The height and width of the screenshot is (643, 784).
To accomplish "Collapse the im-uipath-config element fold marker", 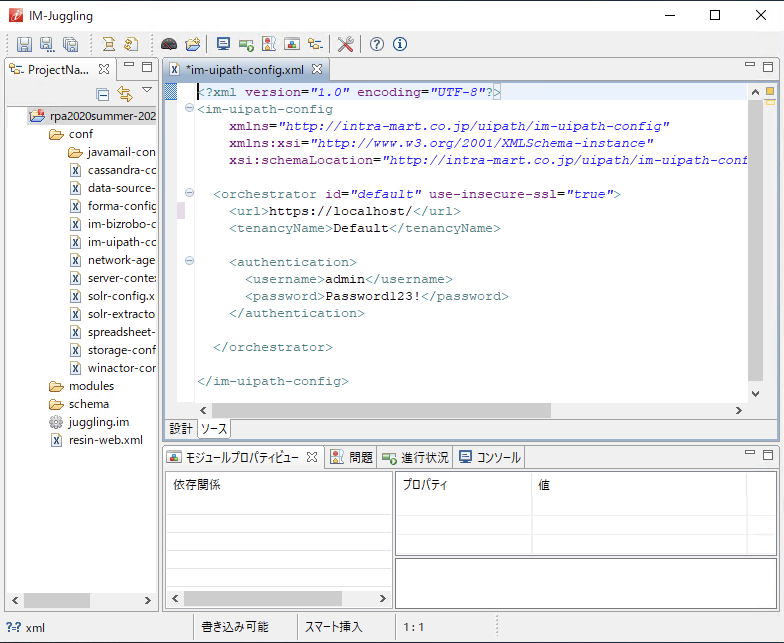I will tap(189, 108).
